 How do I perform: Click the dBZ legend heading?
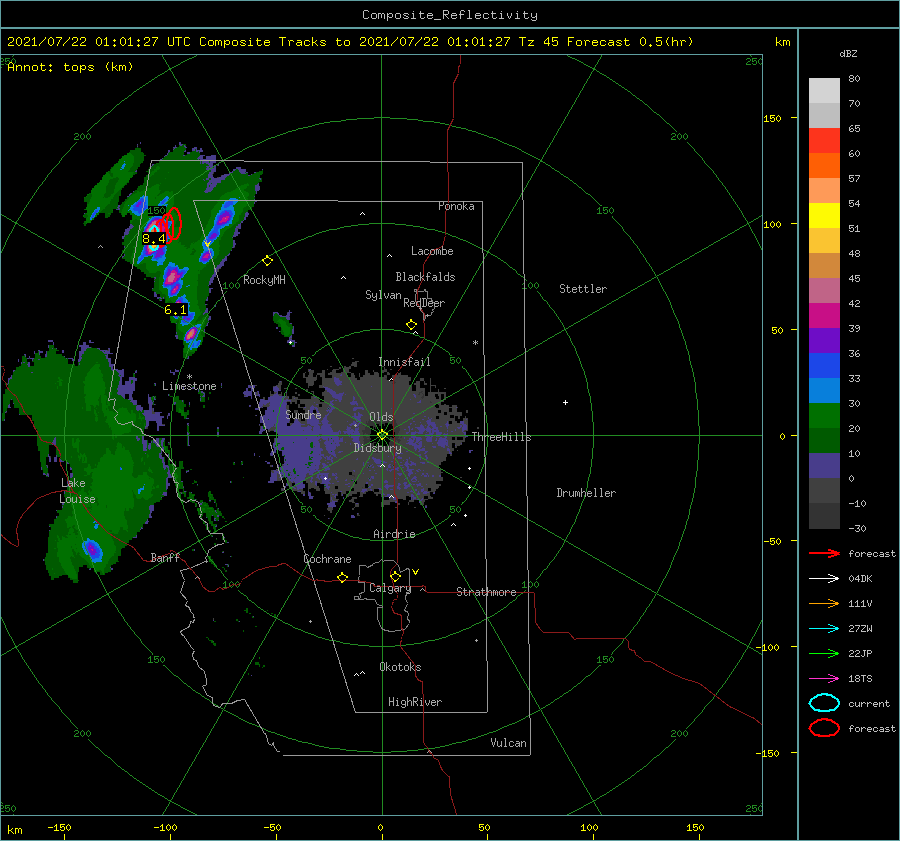[x=848, y=53]
